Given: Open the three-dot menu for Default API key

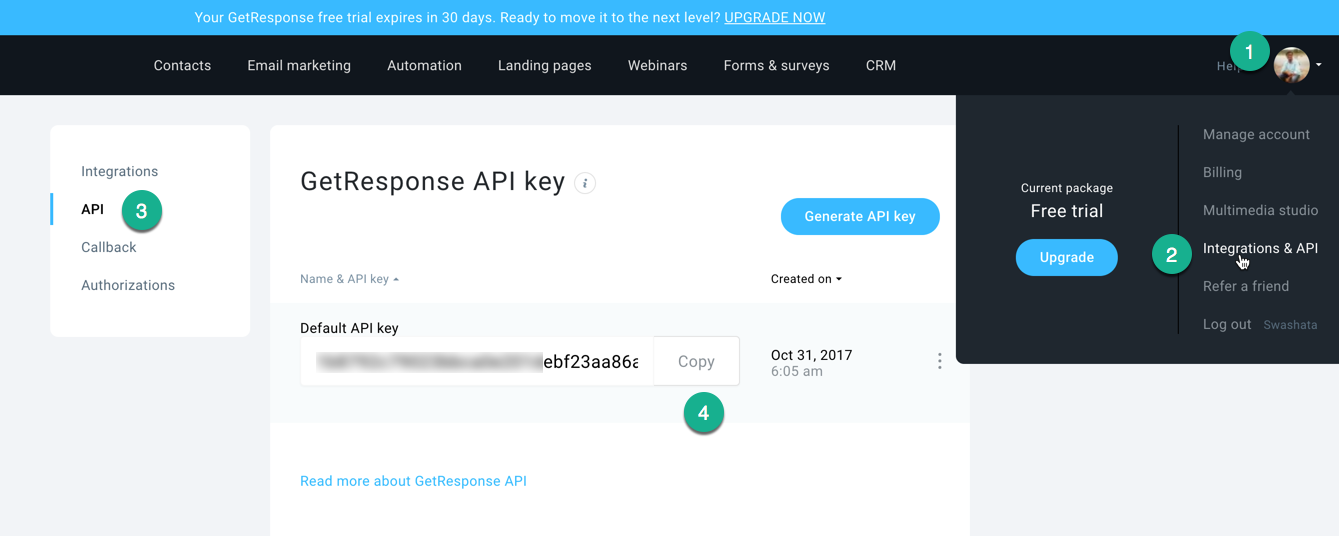Looking at the screenshot, I should [x=939, y=361].
